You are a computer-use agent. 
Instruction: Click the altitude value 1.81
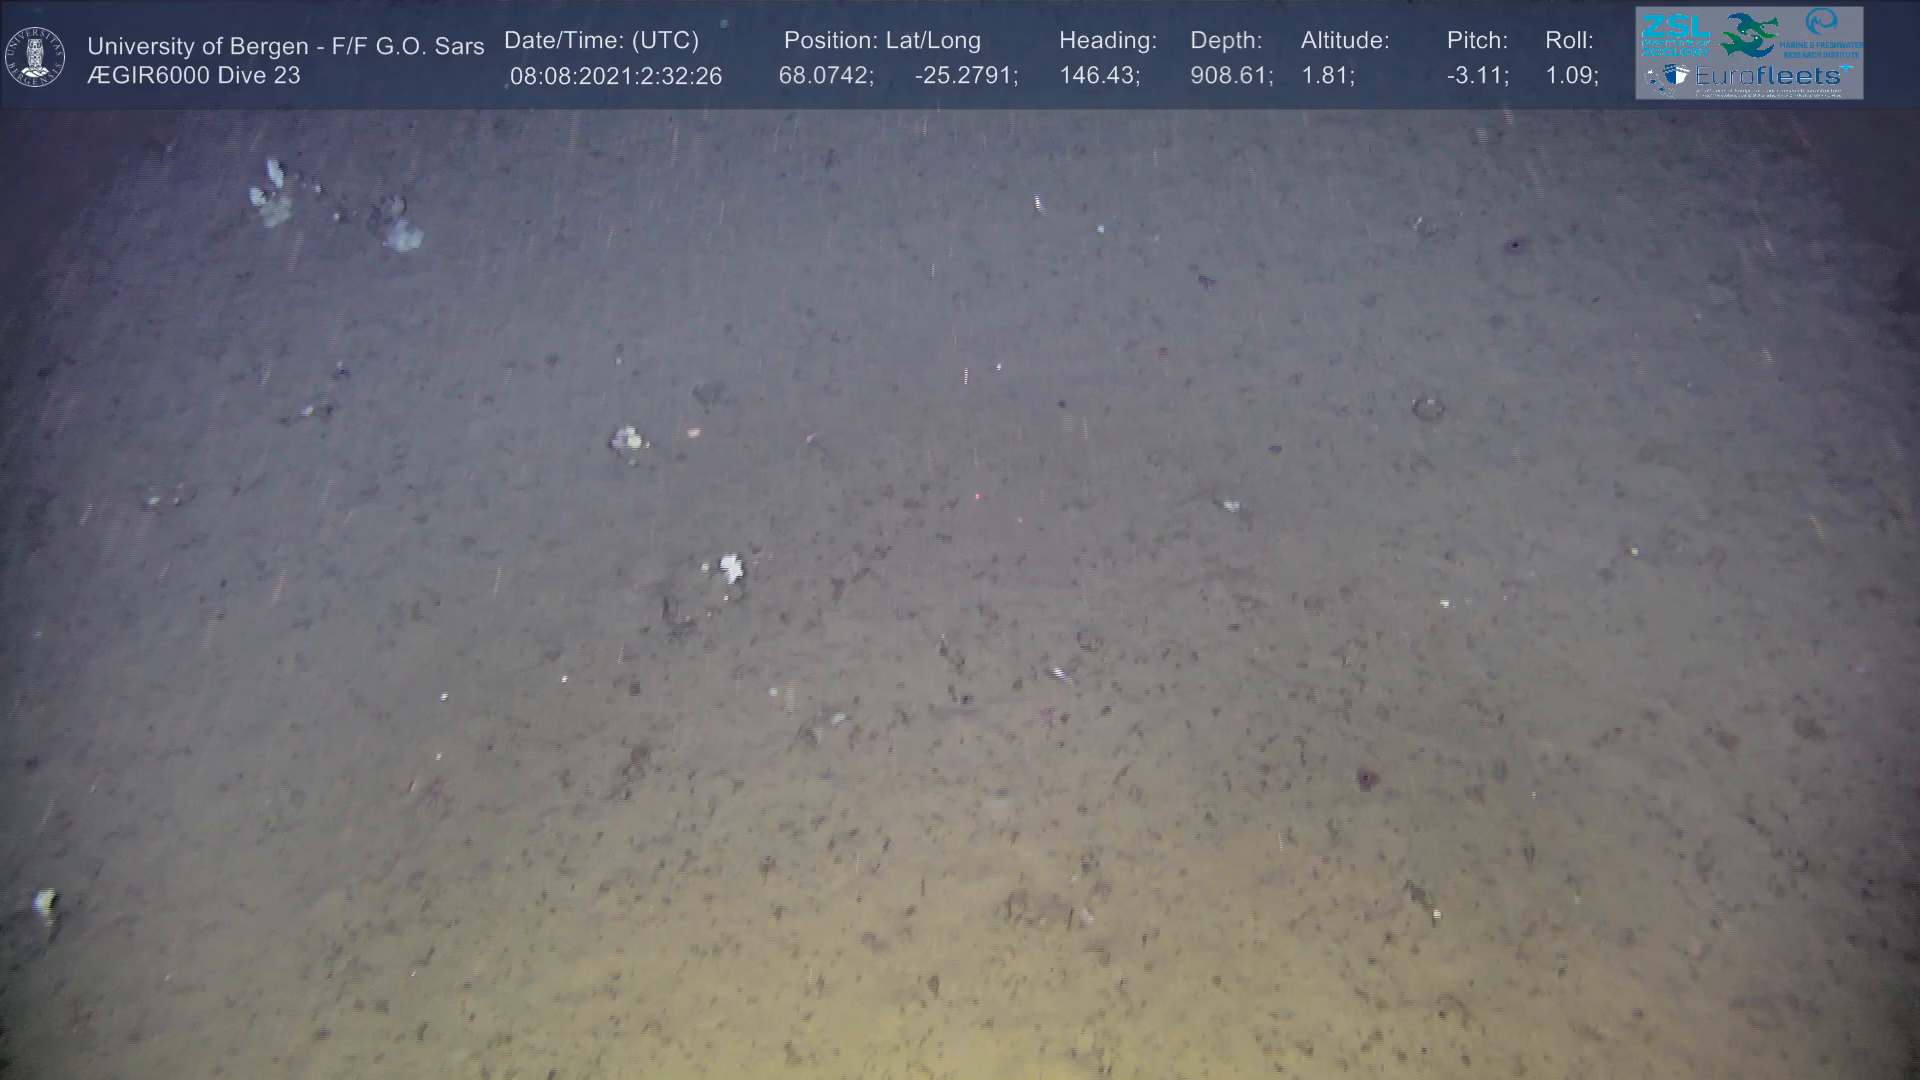click(x=1326, y=76)
